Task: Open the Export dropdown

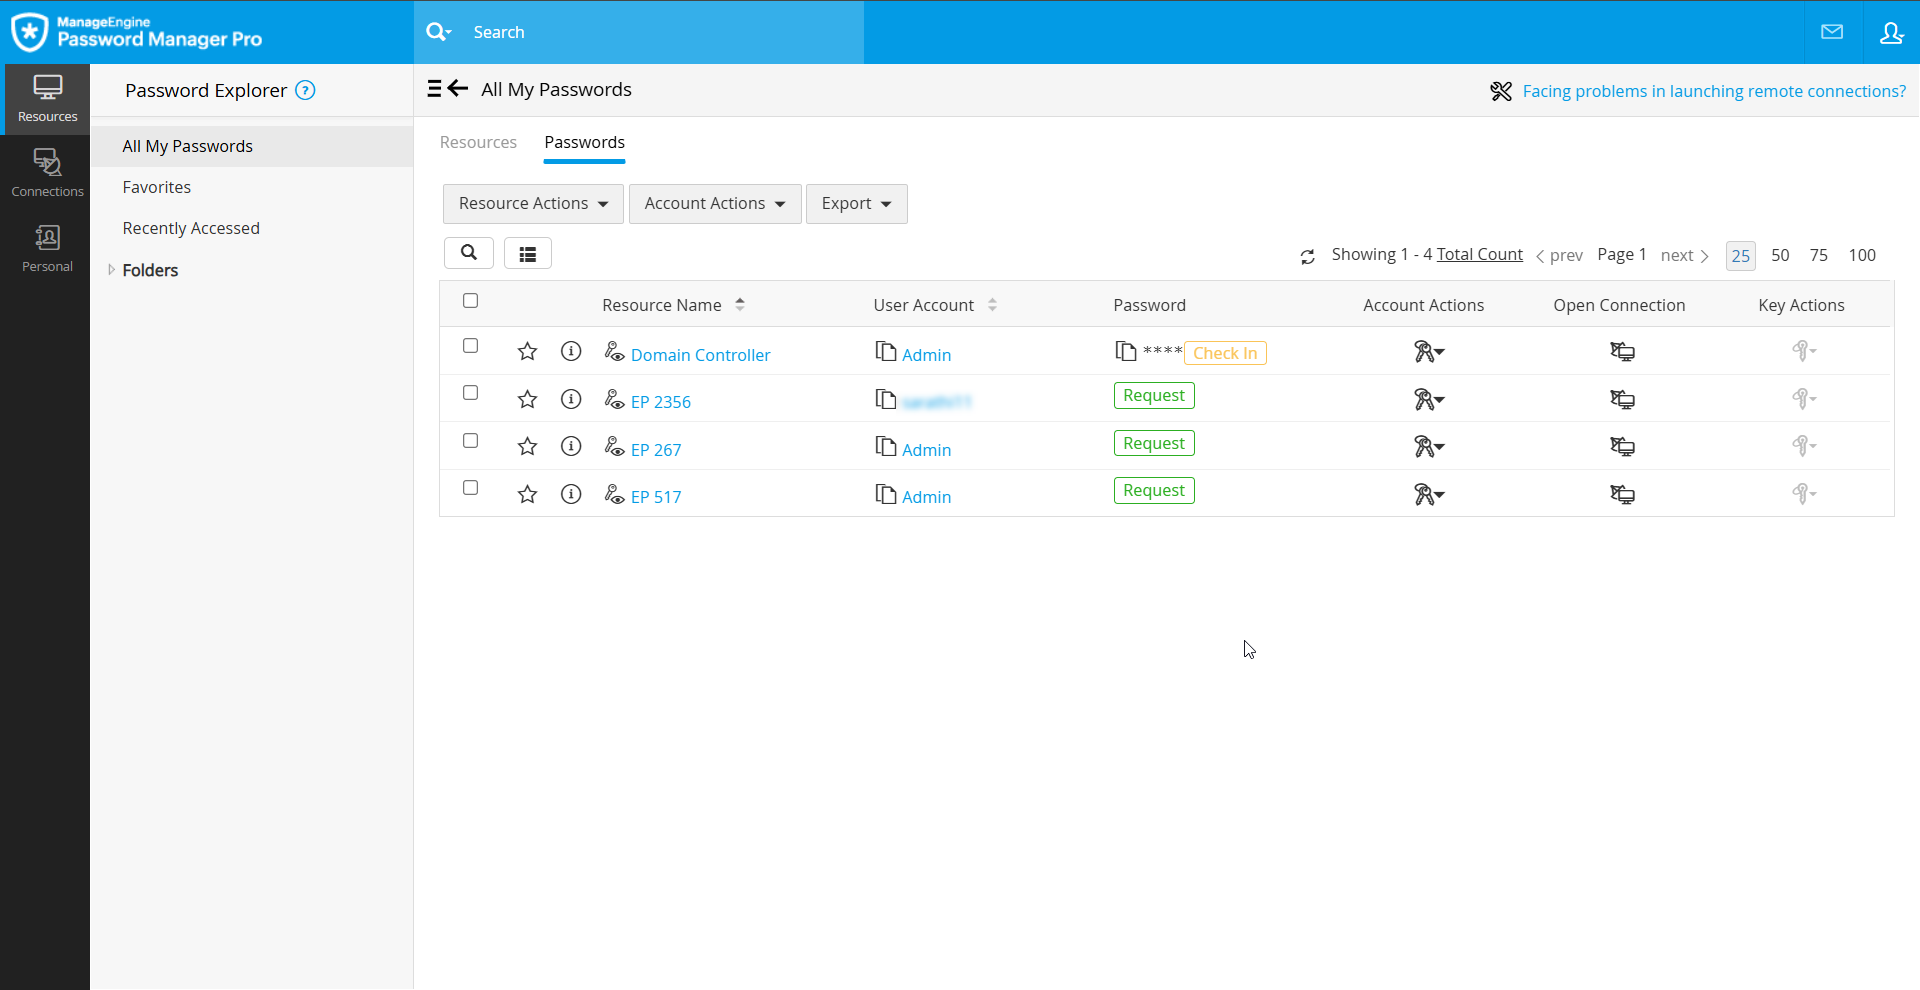Action: click(856, 204)
